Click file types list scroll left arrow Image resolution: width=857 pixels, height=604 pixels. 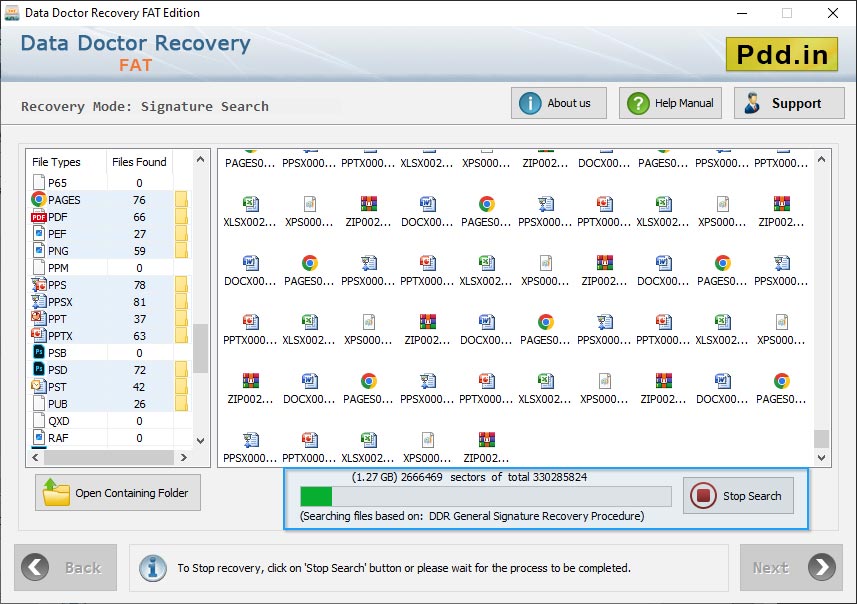[x=36, y=457]
